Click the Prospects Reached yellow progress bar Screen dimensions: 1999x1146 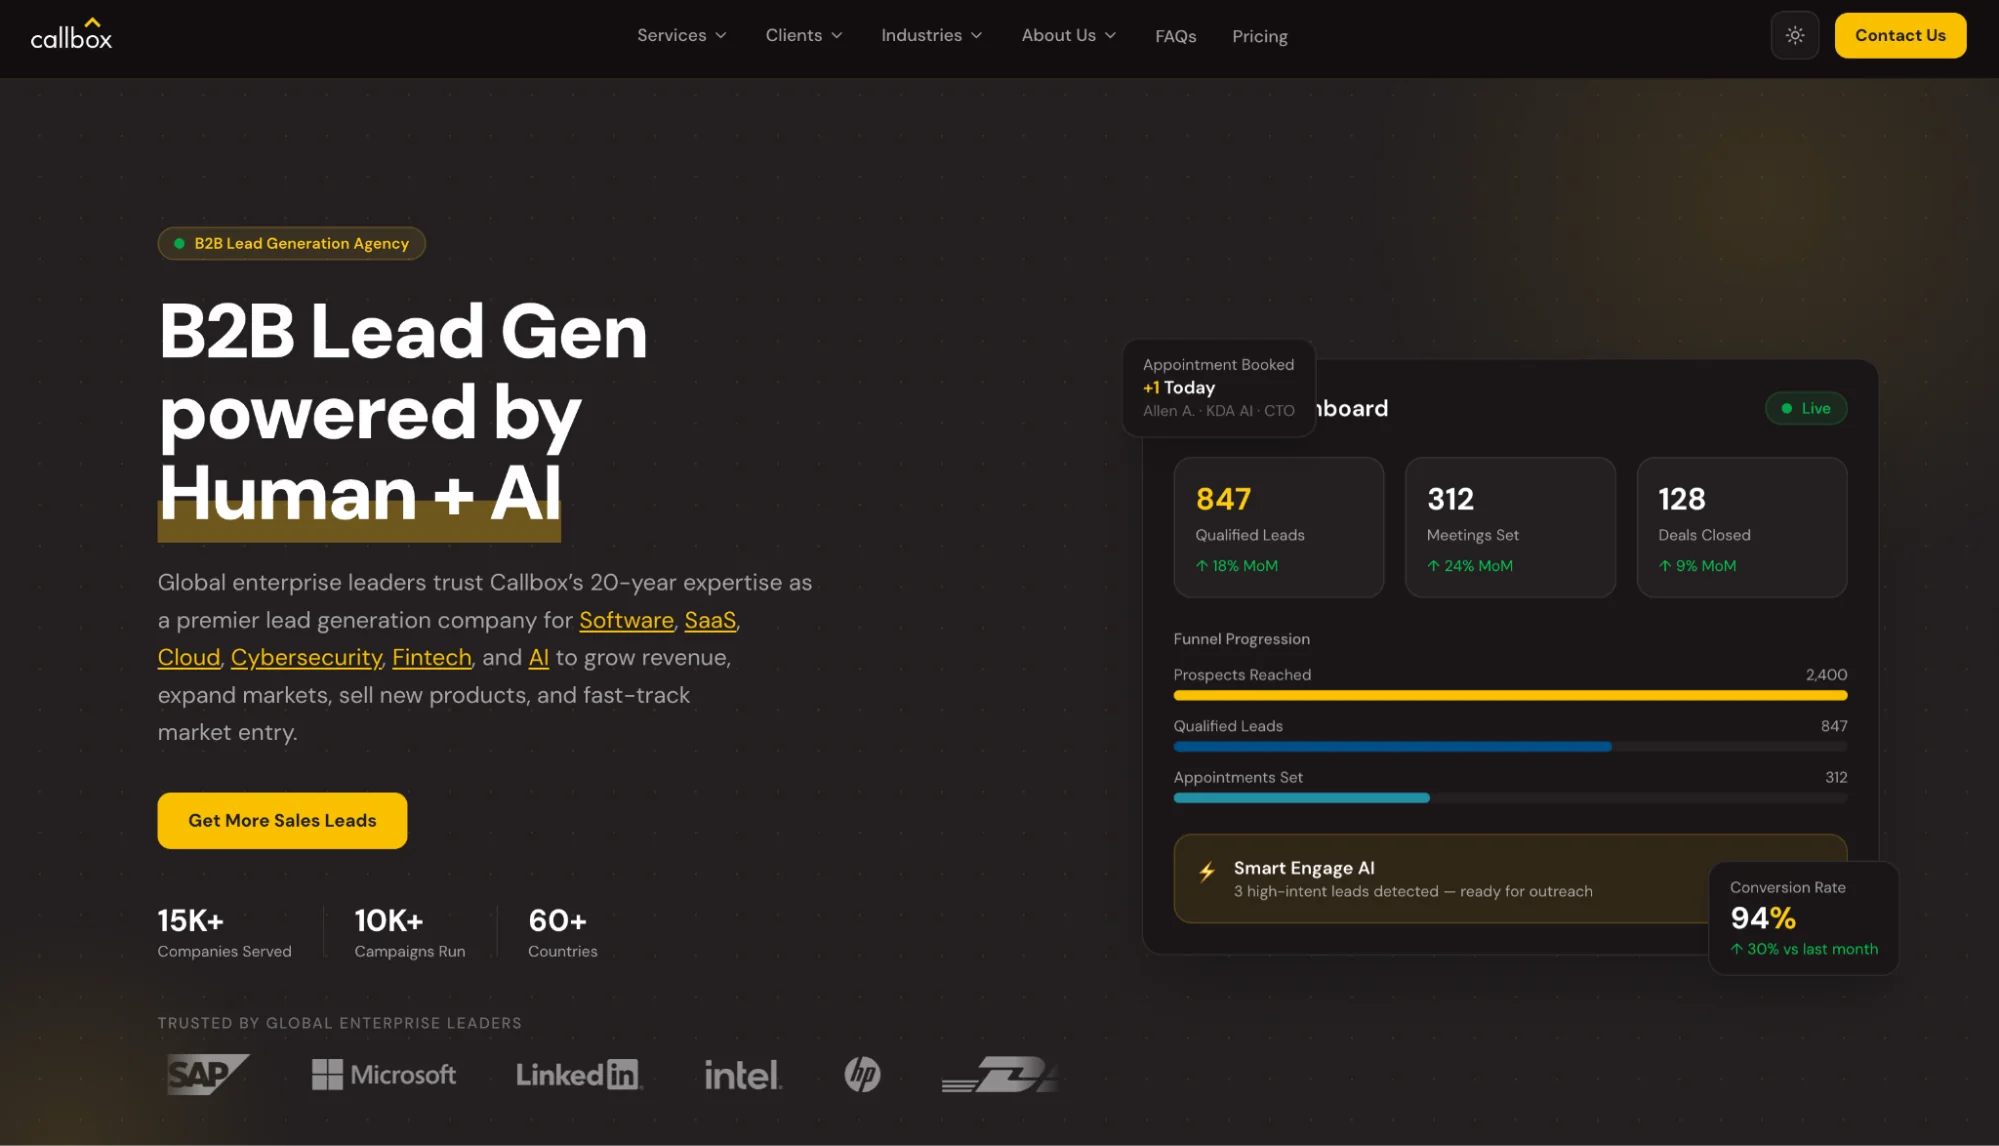(x=1510, y=695)
